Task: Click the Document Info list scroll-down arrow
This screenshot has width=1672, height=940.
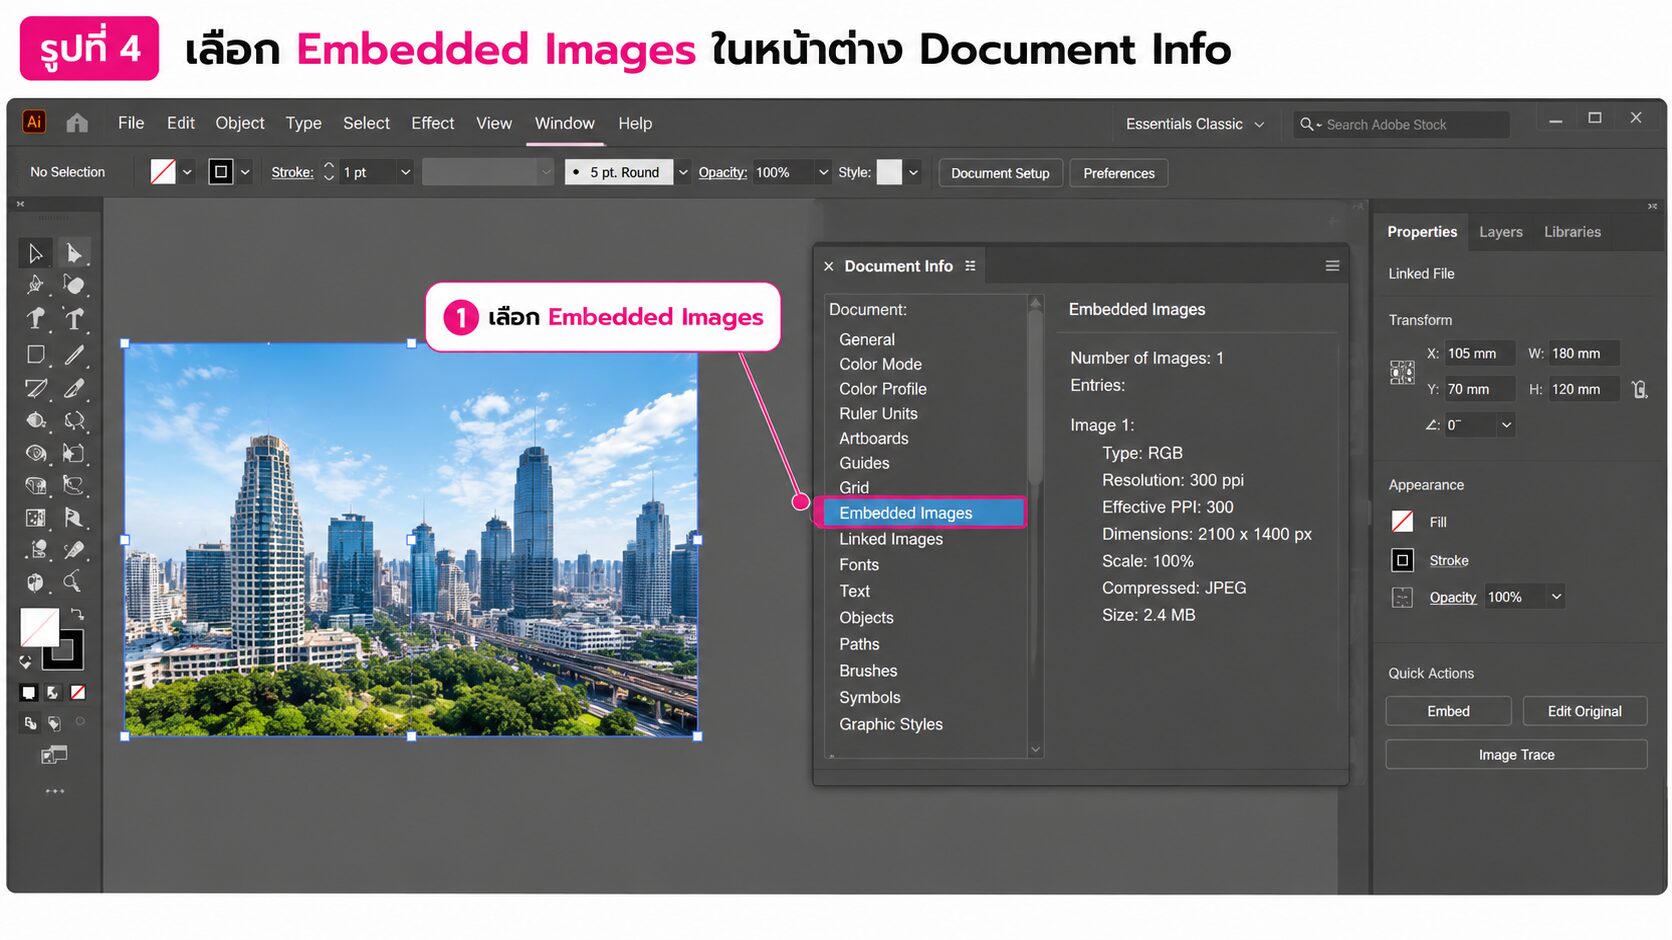Action: pos(1036,749)
